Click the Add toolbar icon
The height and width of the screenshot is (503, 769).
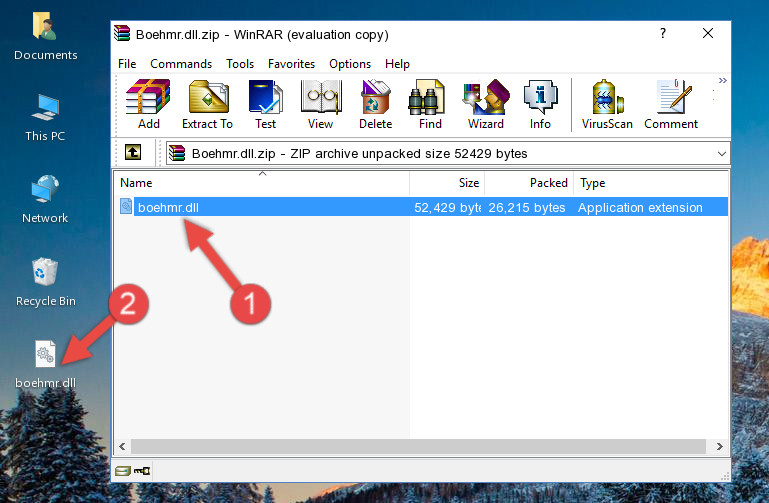click(148, 104)
